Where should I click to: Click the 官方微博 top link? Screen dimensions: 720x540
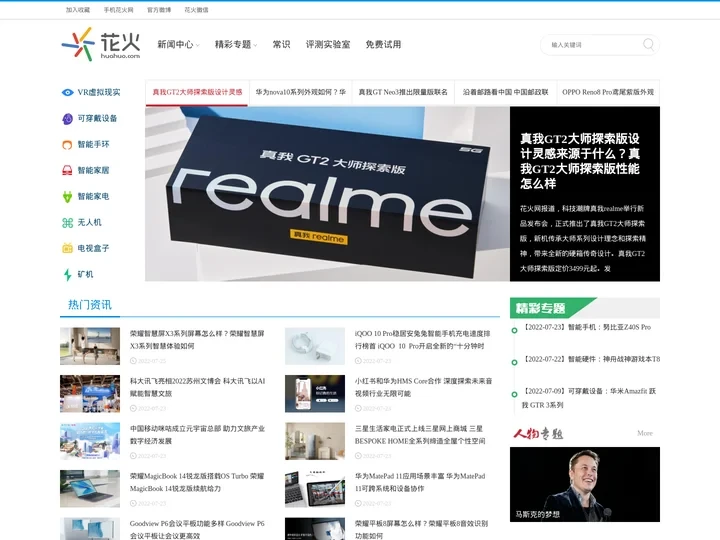pyautogui.click(x=159, y=10)
